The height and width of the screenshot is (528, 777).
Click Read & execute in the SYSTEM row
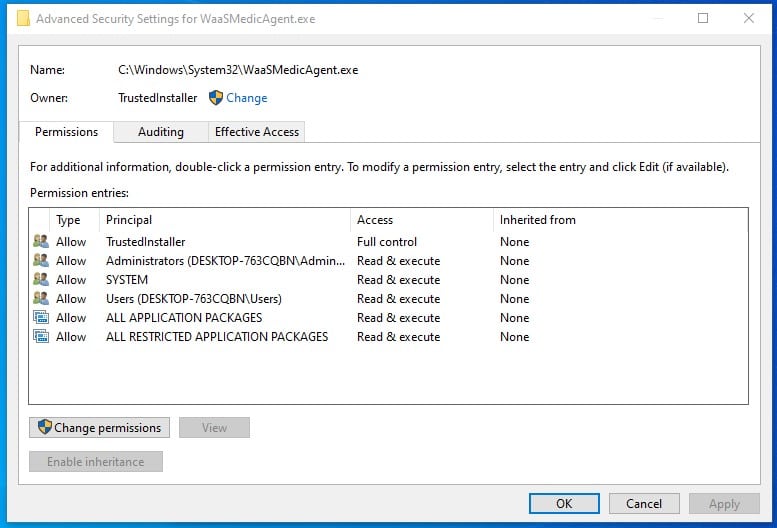tap(398, 280)
